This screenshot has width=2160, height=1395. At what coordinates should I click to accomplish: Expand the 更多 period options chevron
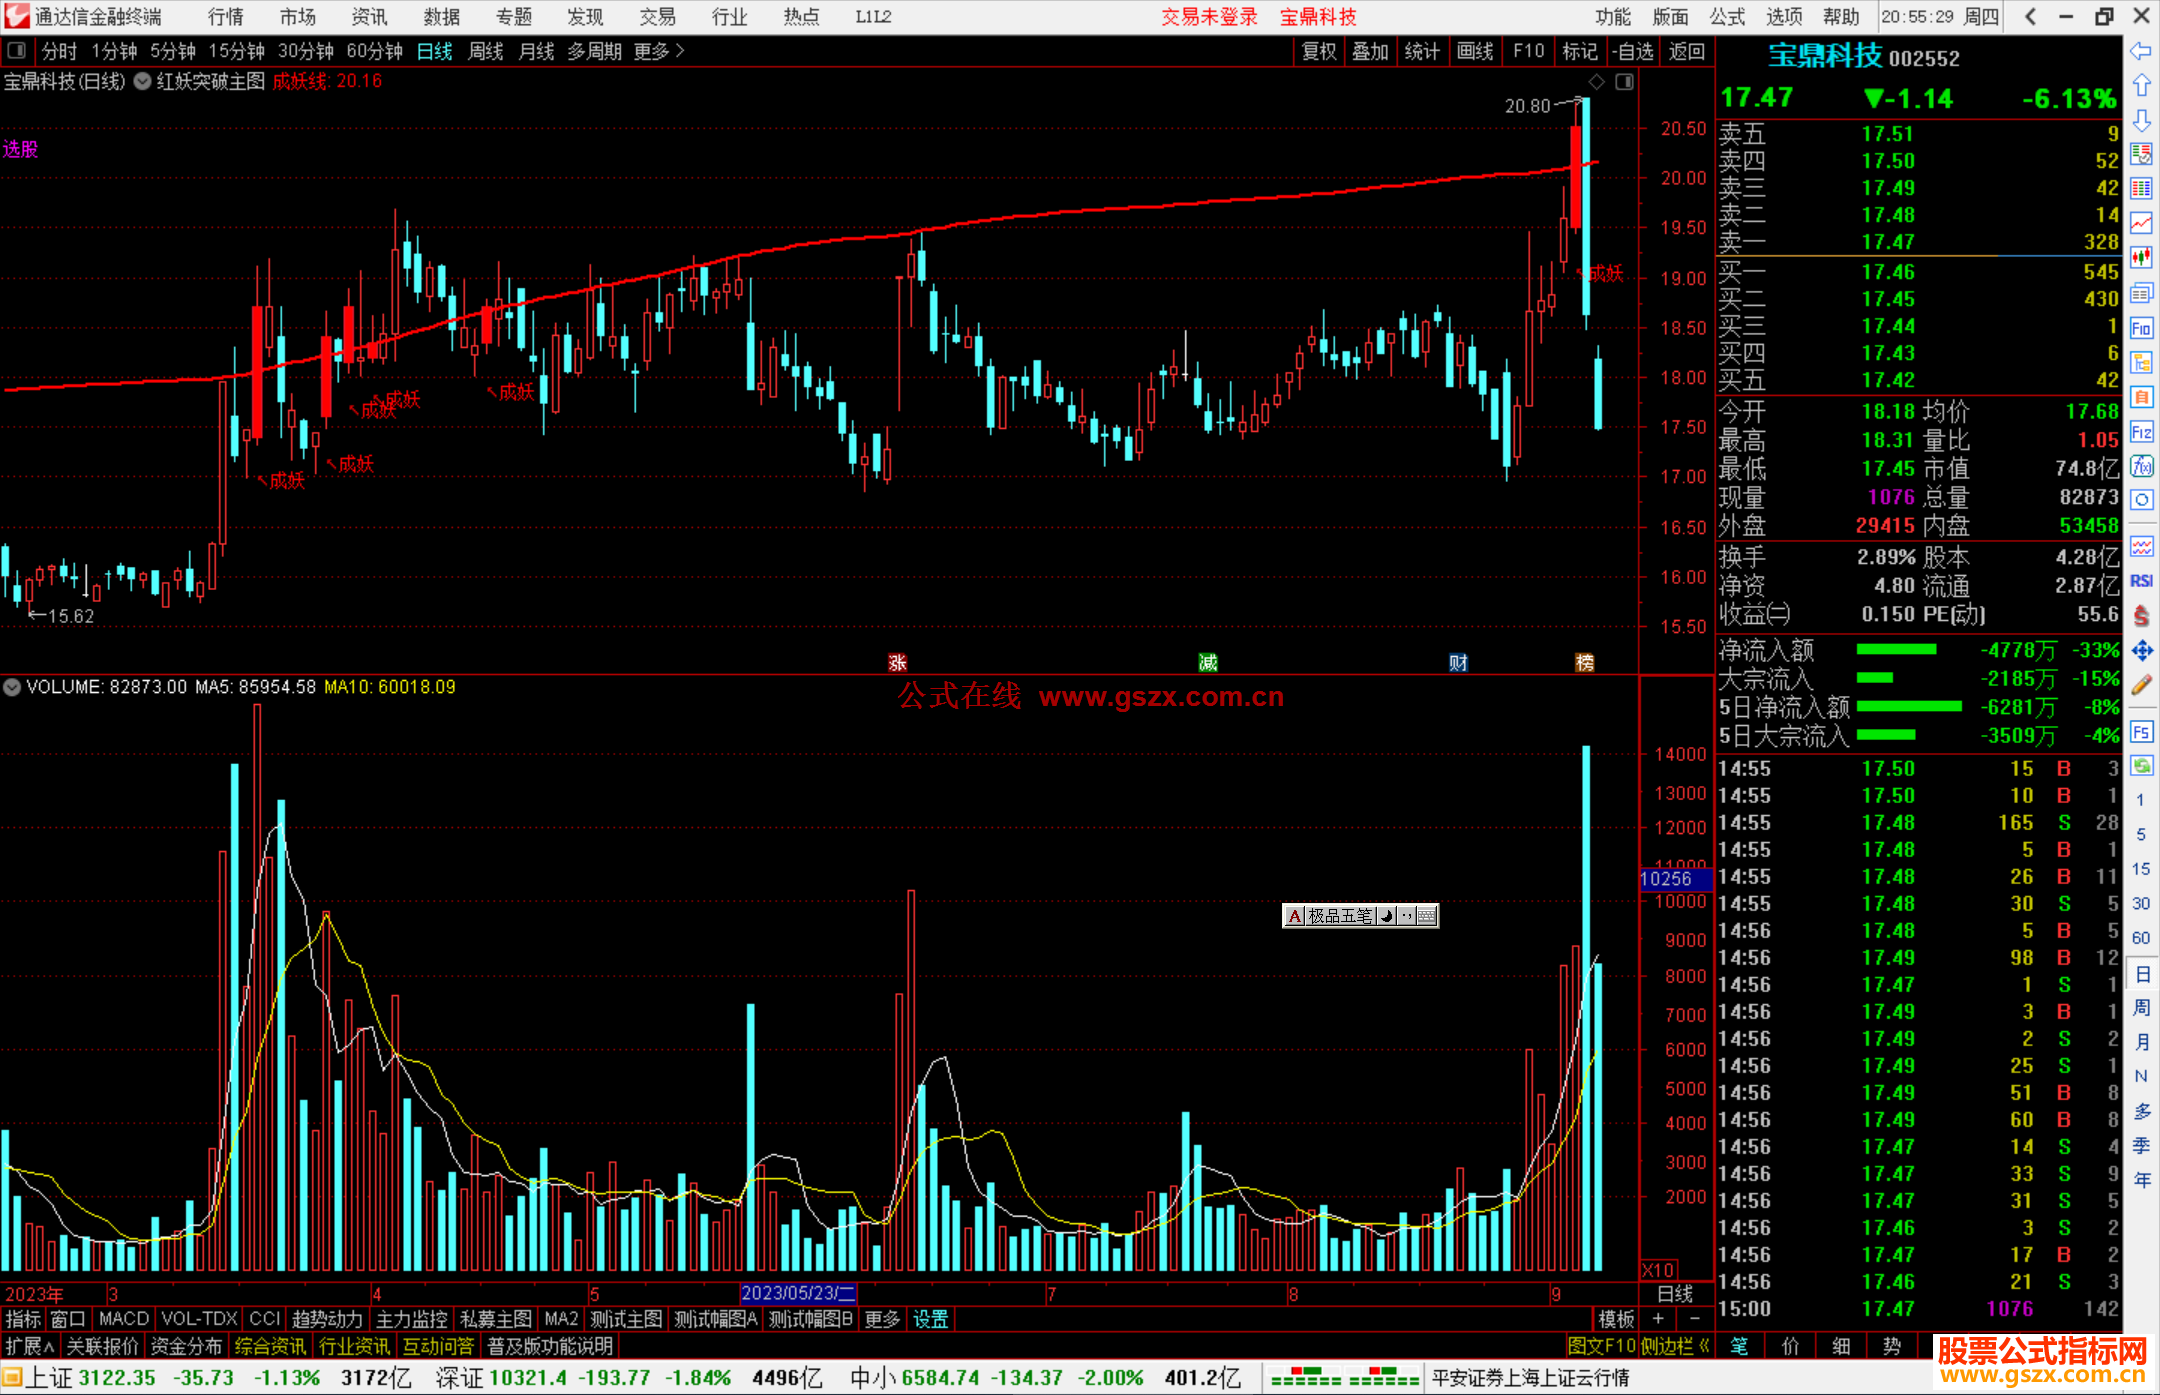coord(680,51)
